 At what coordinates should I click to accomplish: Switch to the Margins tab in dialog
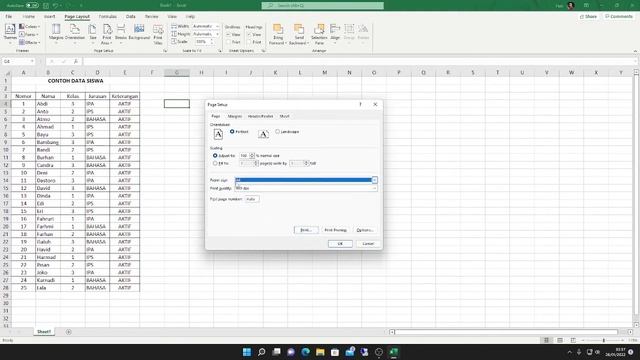coord(235,116)
